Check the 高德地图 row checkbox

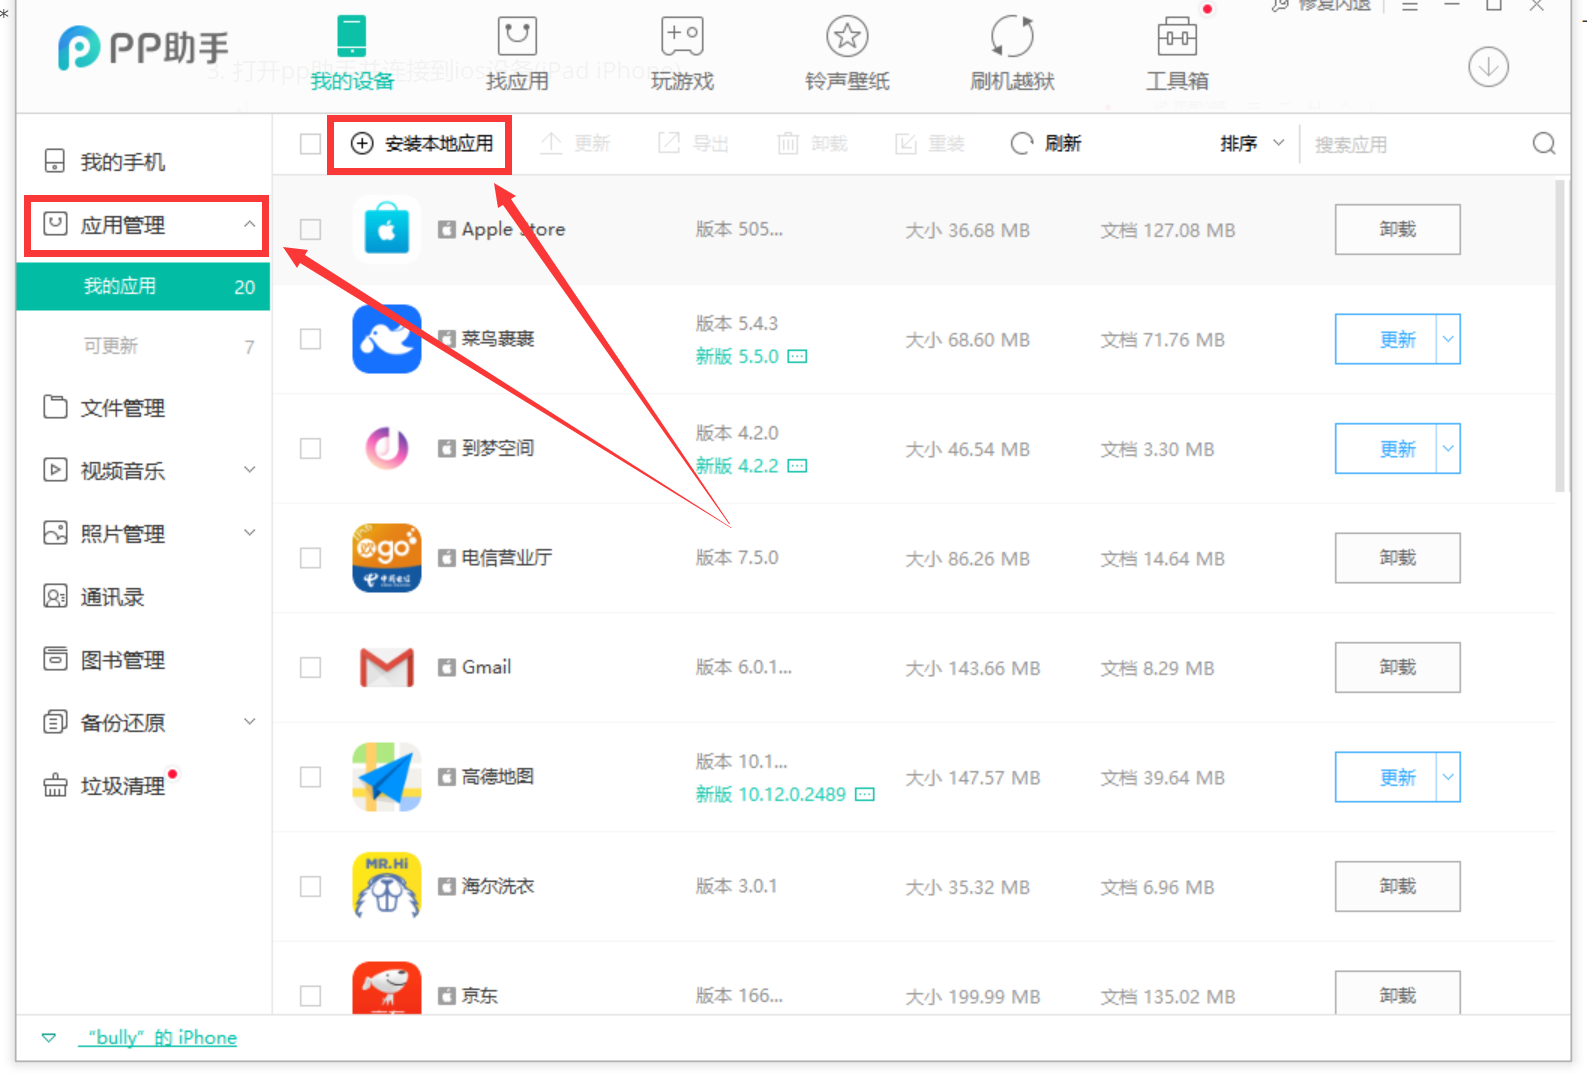point(311,777)
